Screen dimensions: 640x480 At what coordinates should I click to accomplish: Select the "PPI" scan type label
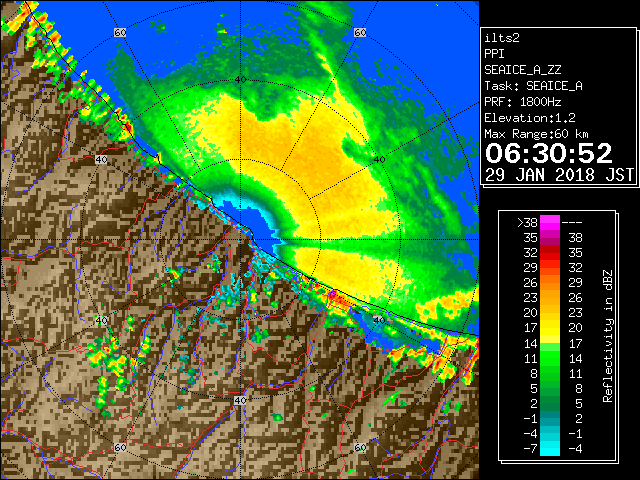[494, 54]
